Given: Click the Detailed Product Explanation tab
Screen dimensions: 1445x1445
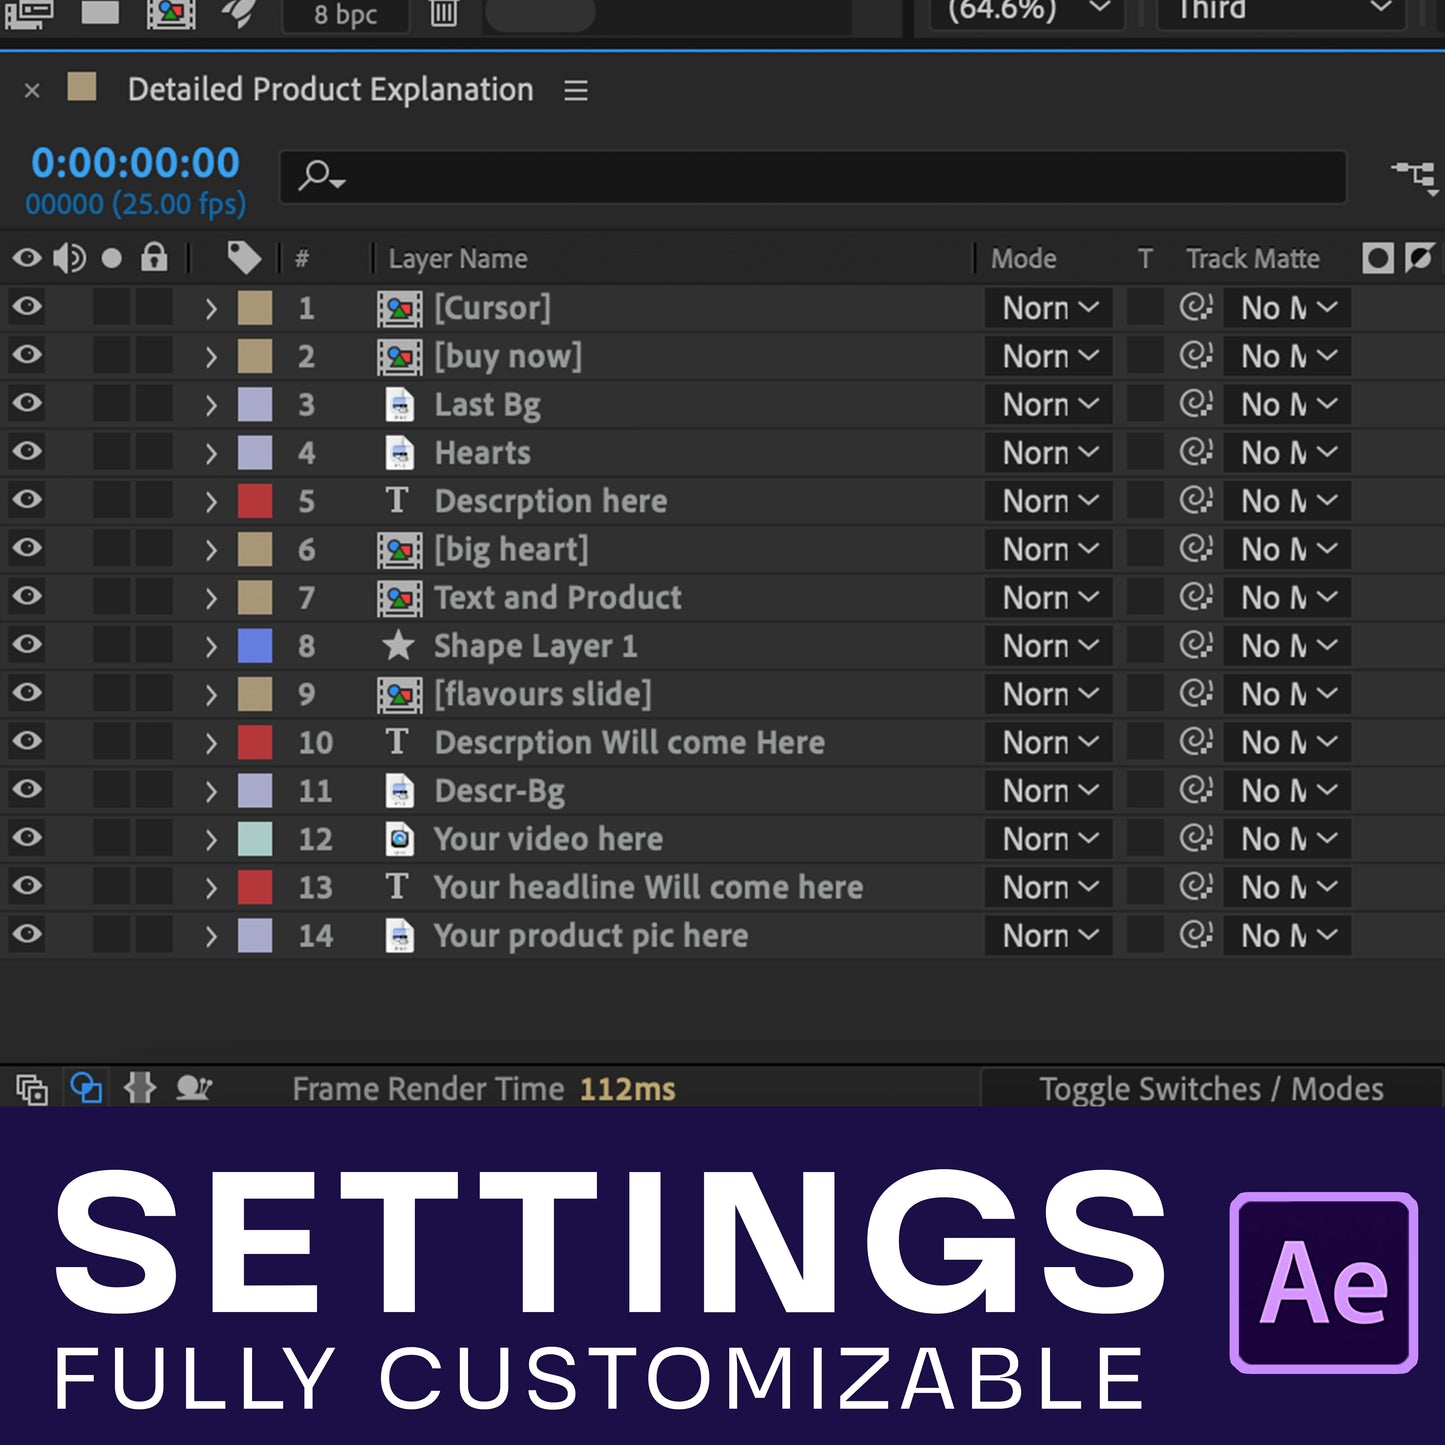Looking at the screenshot, I should point(330,90).
